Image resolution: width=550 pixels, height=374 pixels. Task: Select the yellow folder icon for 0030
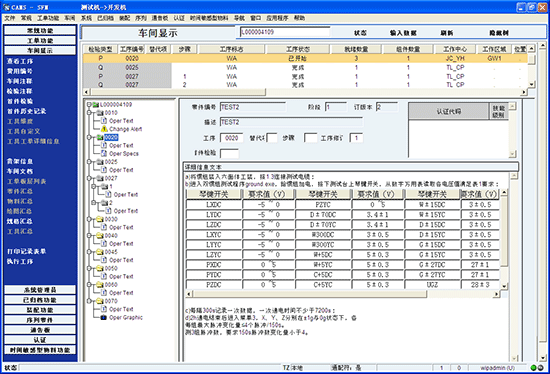point(100,219)
